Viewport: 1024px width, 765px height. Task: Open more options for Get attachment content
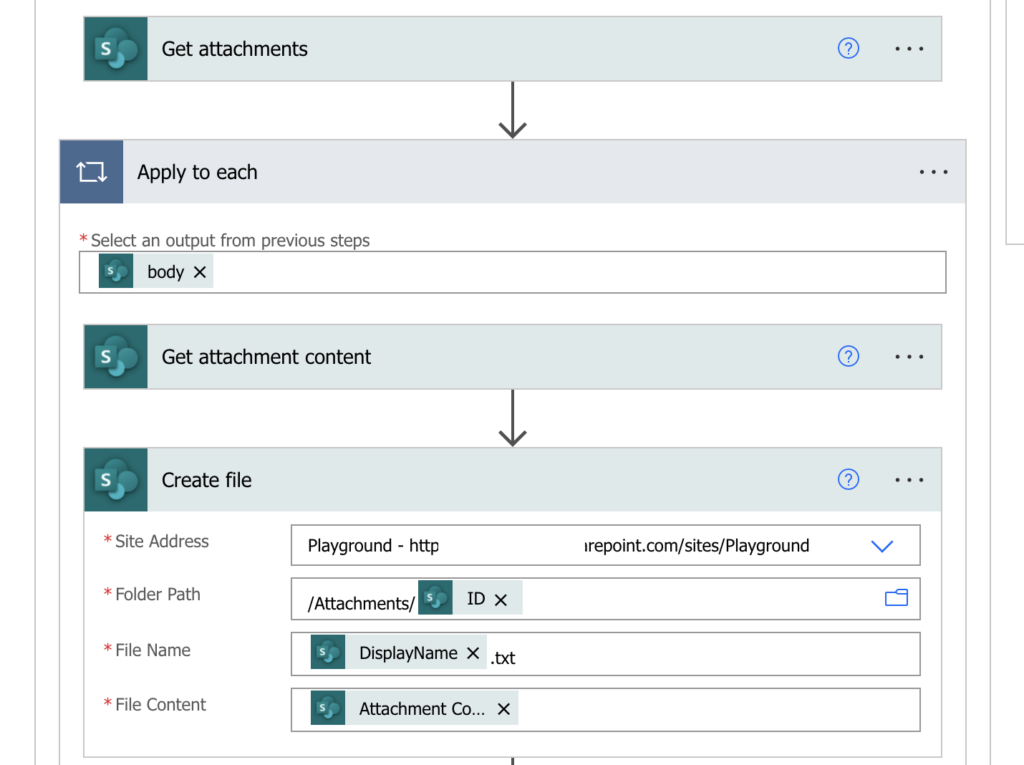tap(909, 357)
